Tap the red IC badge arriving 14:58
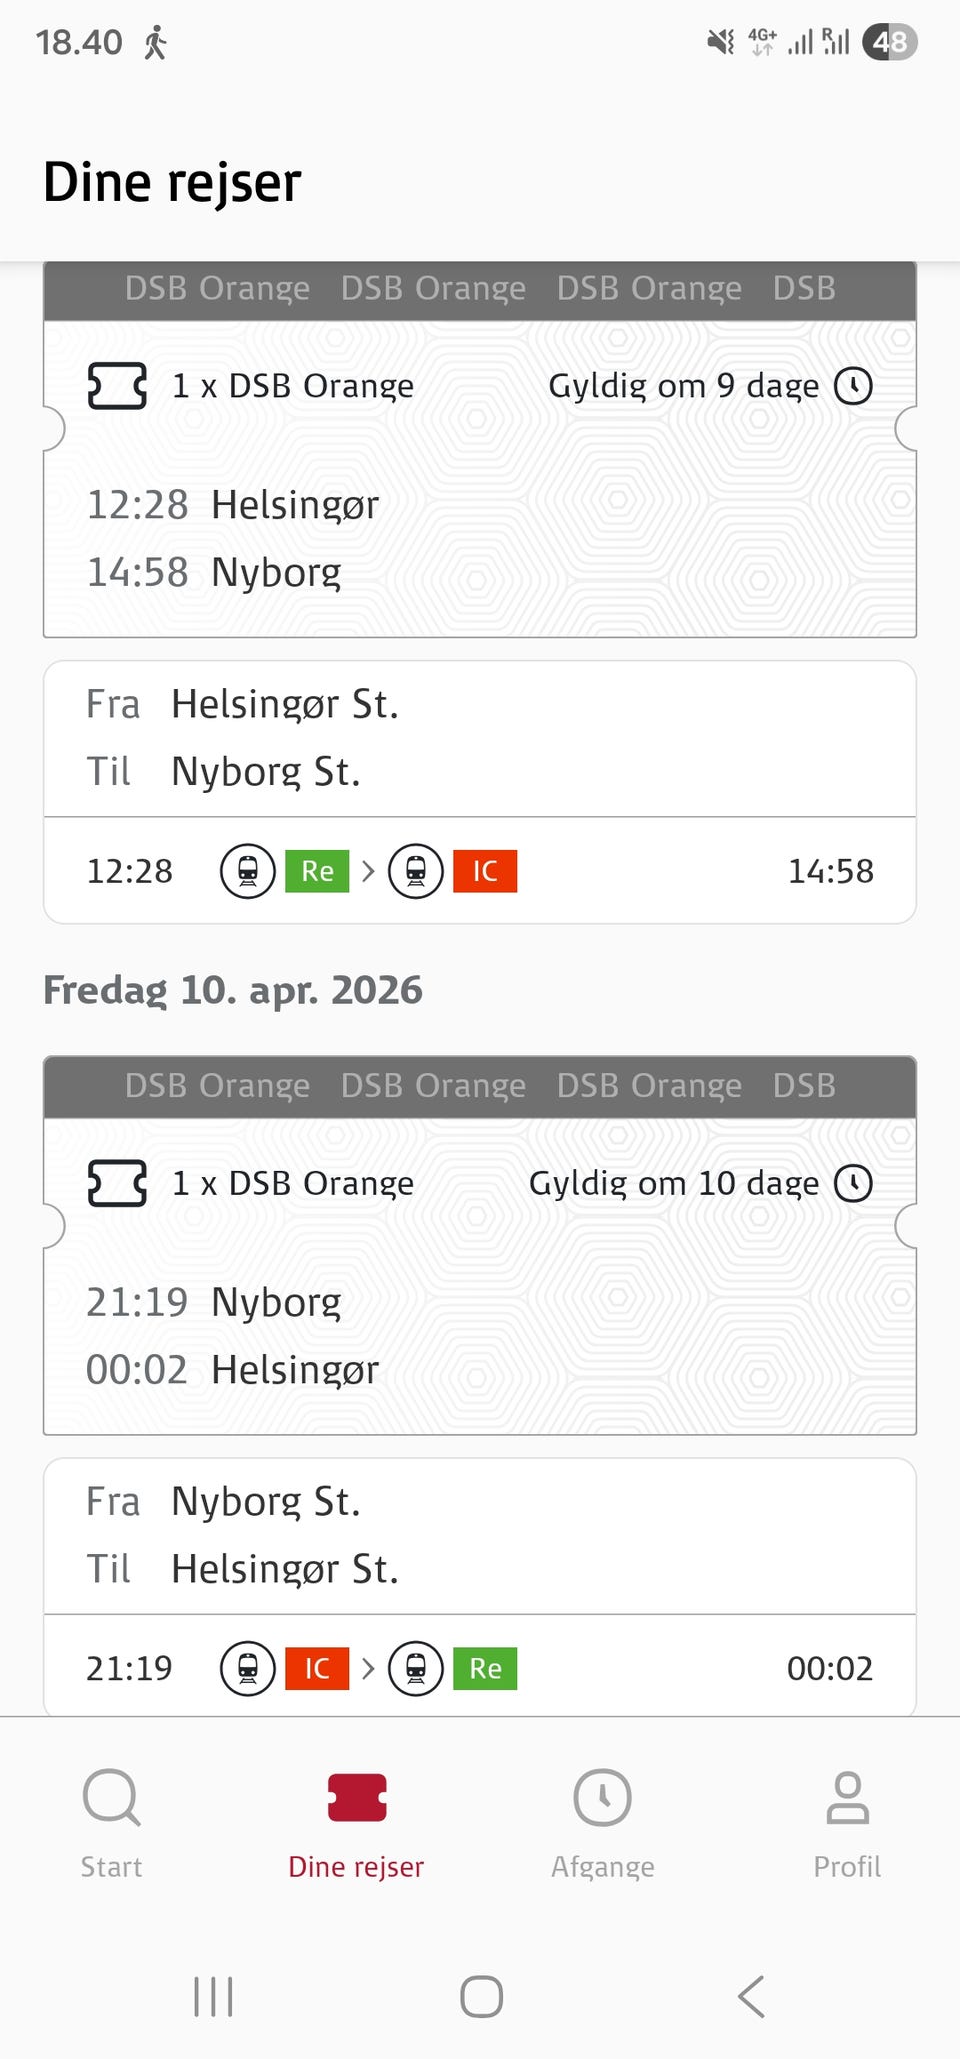Viewport: 960px width, 2059px height. pos(485,871)
